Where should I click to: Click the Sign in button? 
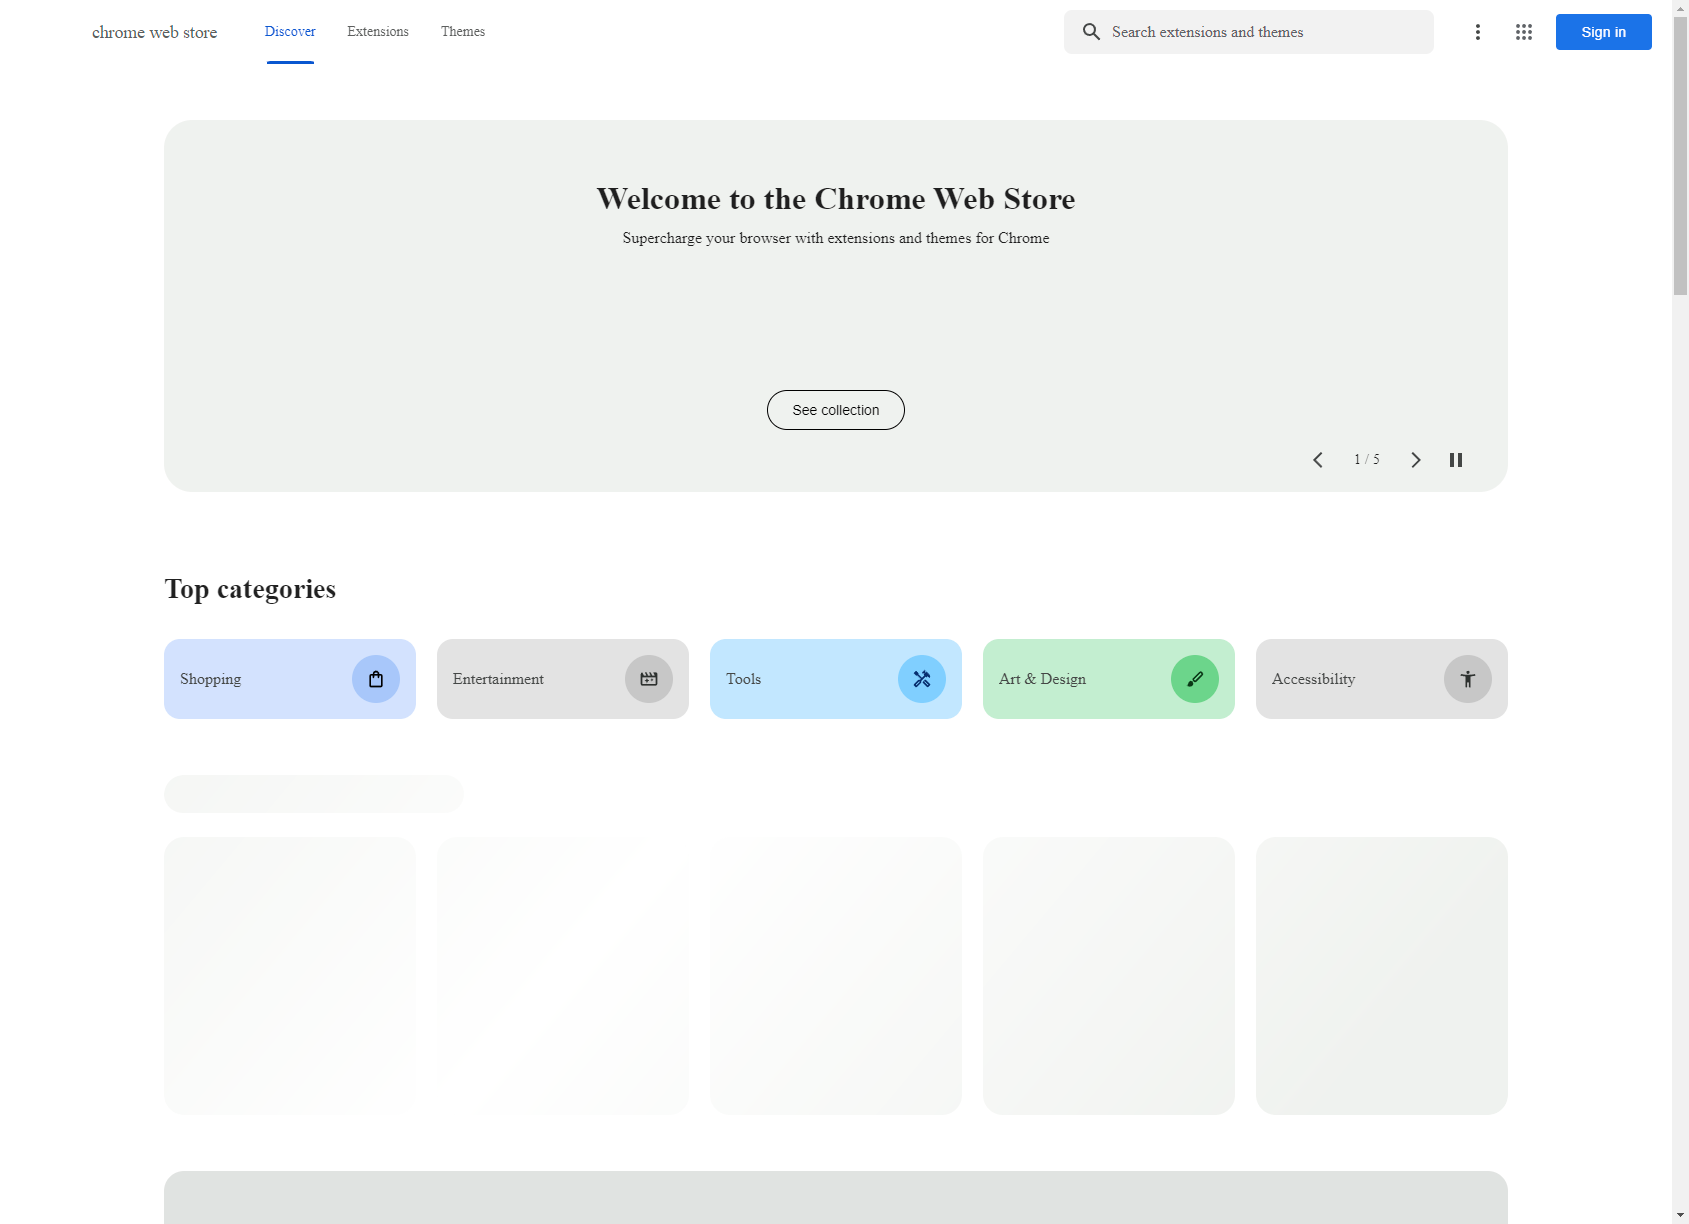pyautogui.click(x=1603, y=32)
